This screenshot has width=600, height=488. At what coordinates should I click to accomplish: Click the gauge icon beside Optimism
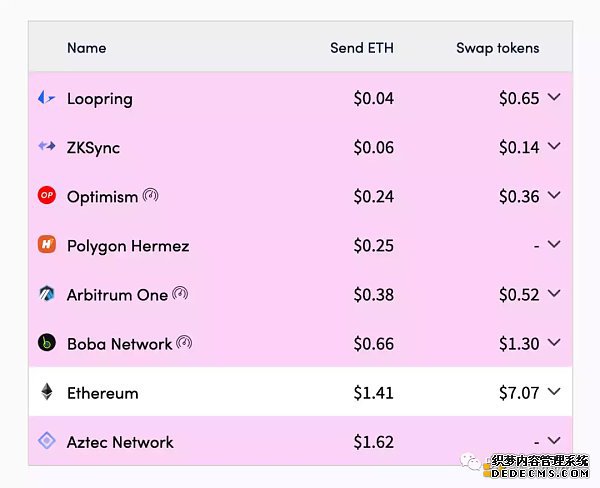point(150,195)
